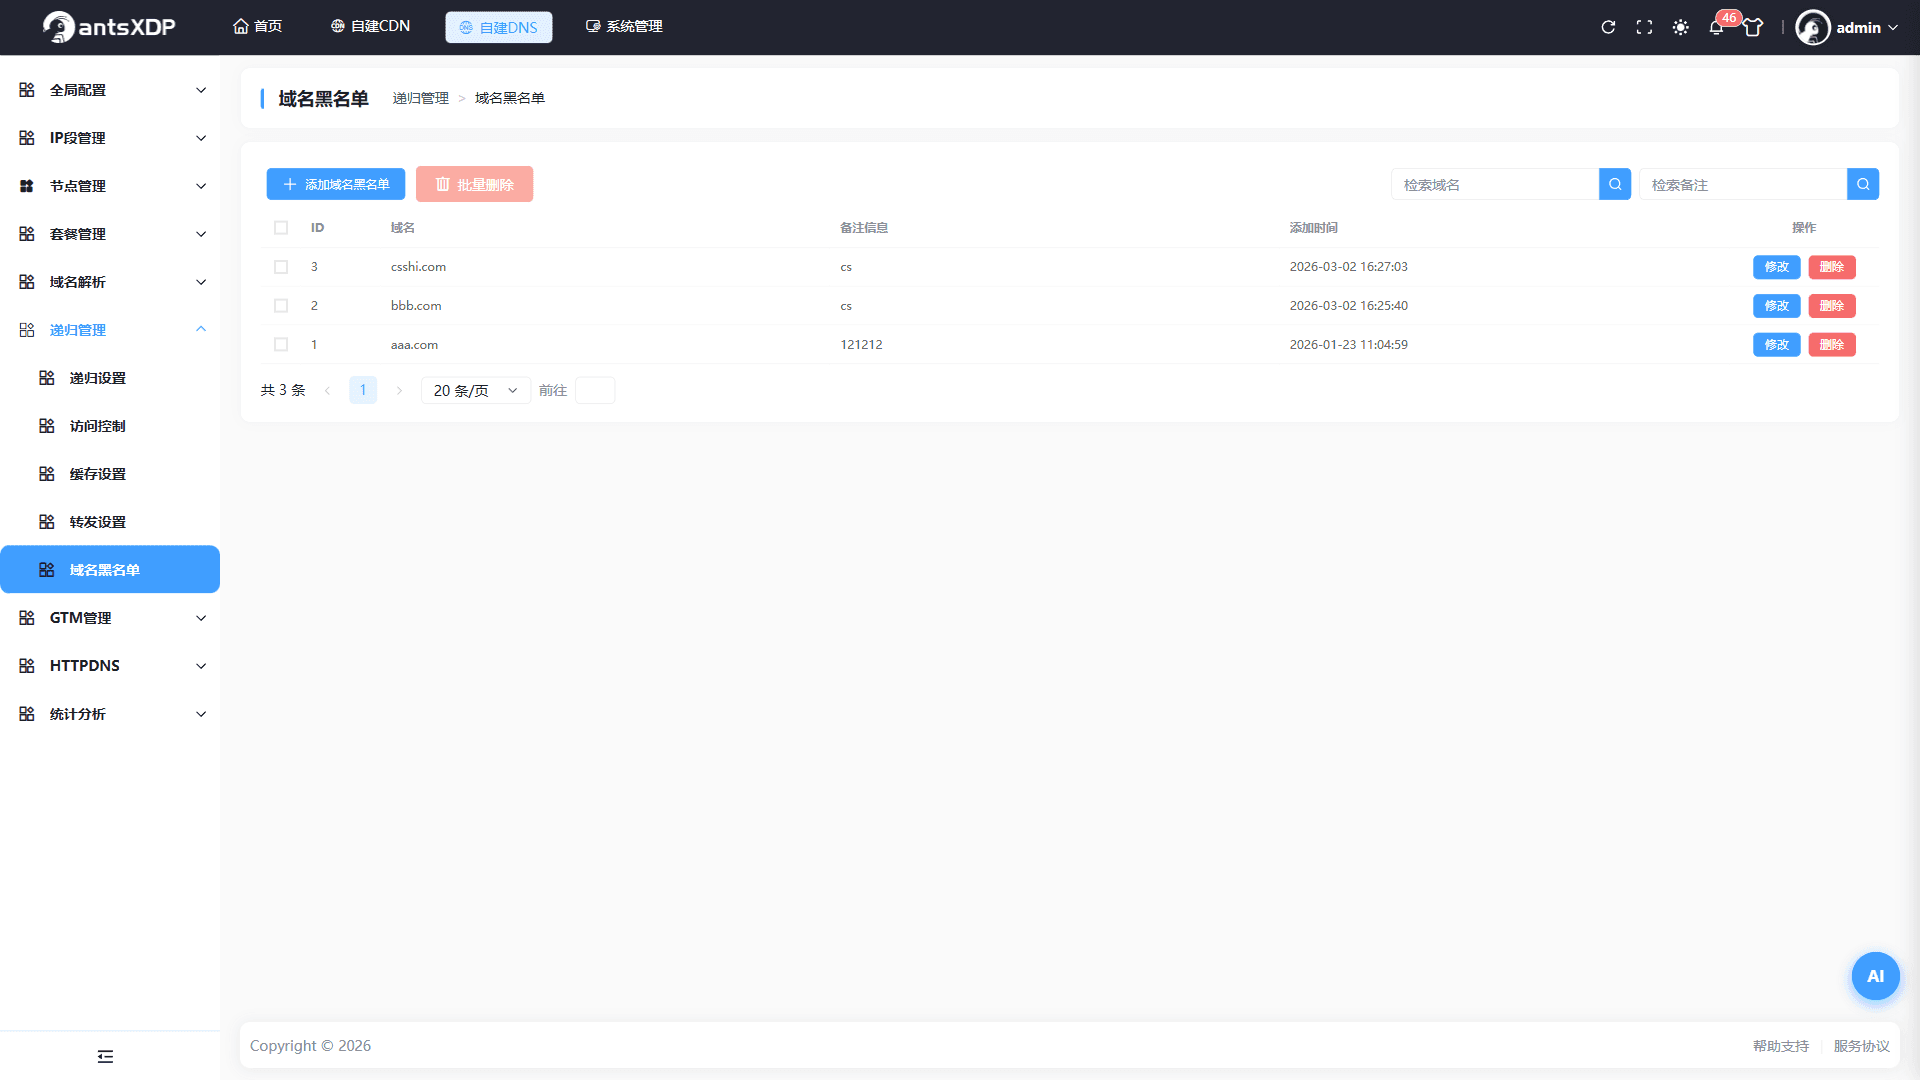Screen dimensions: 1920x1080
Task: Click 修改 for csshi.com row
Action: click(1777, 267)
